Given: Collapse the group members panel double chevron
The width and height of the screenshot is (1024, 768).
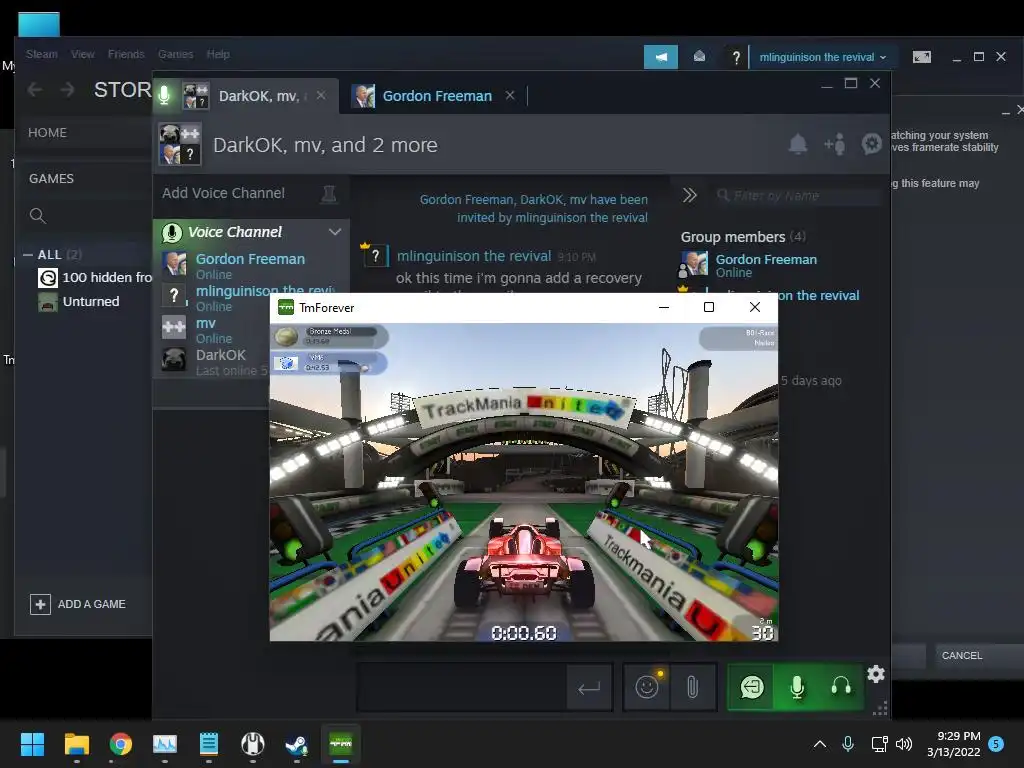Looking at the screenshot, I should (690, 195).
